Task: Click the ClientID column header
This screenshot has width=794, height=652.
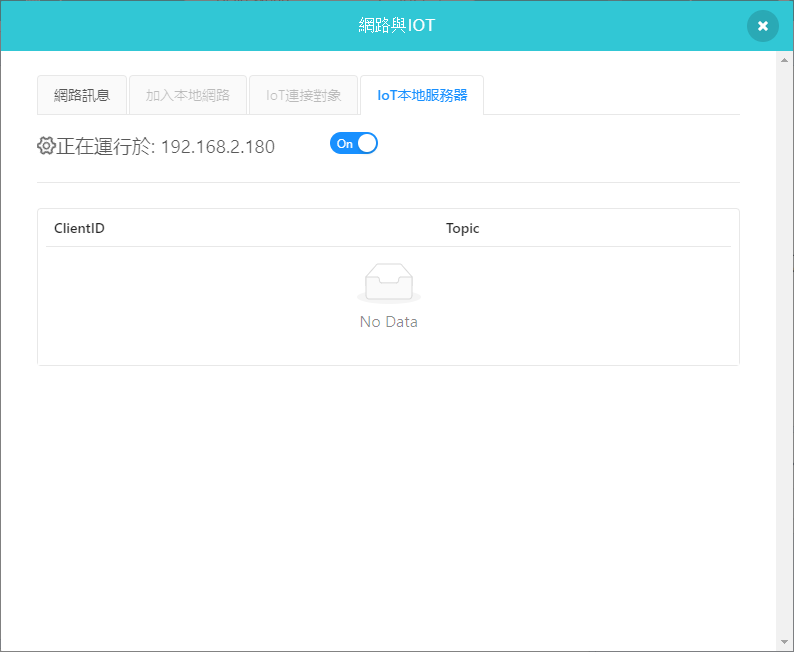Action: point(79,228)
